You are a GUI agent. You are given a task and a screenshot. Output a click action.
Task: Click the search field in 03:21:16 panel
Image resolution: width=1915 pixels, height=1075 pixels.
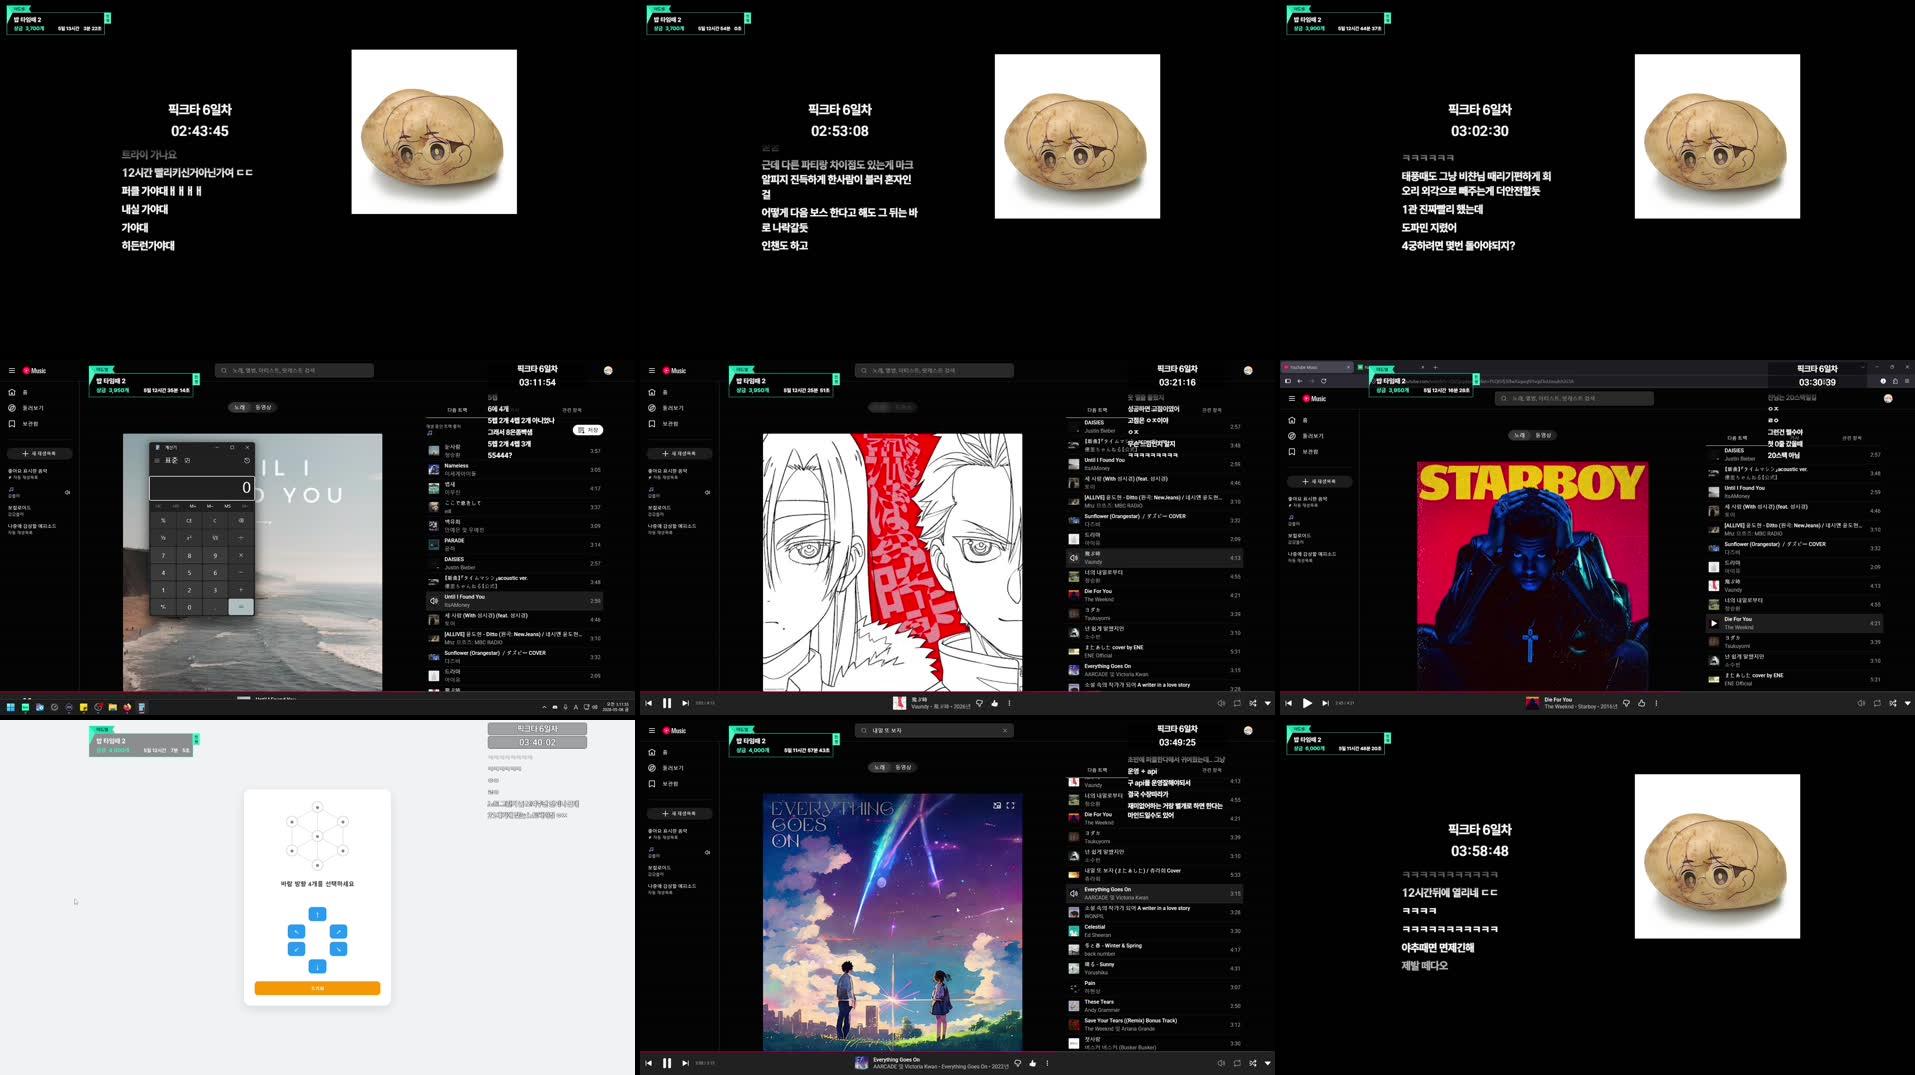tap(934, 370)
